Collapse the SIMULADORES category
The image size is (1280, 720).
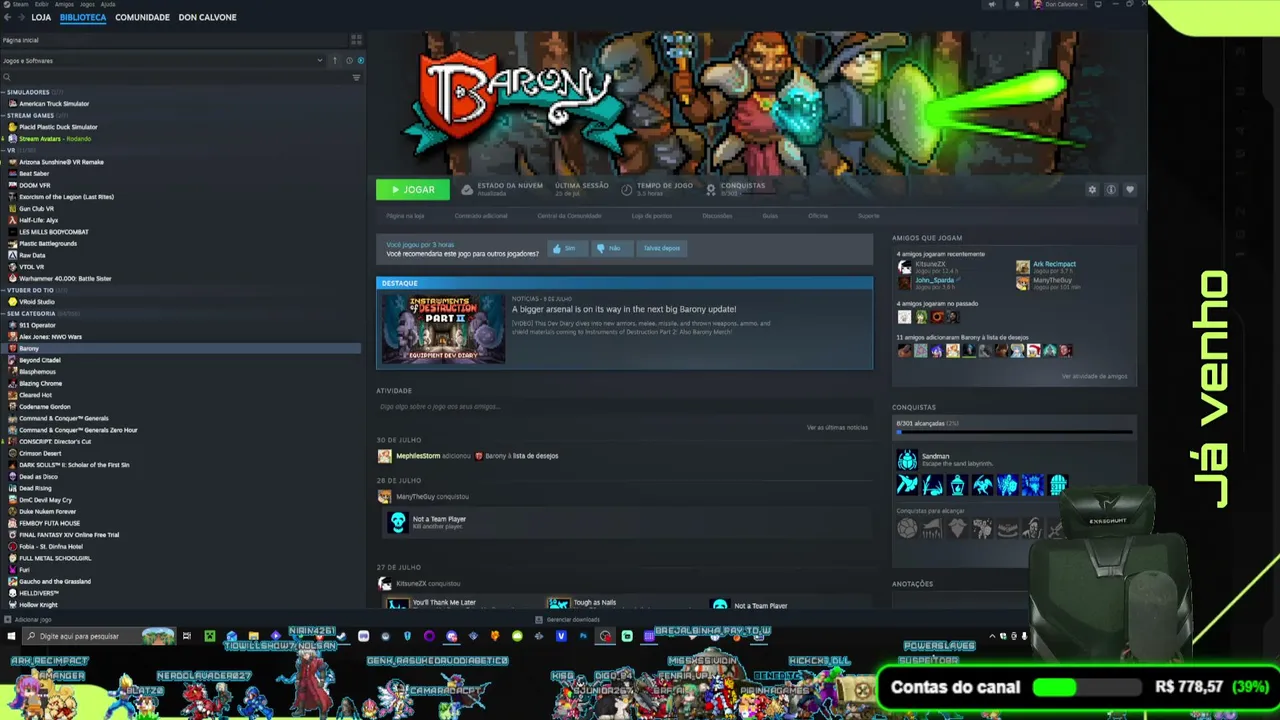pos(3,92)
